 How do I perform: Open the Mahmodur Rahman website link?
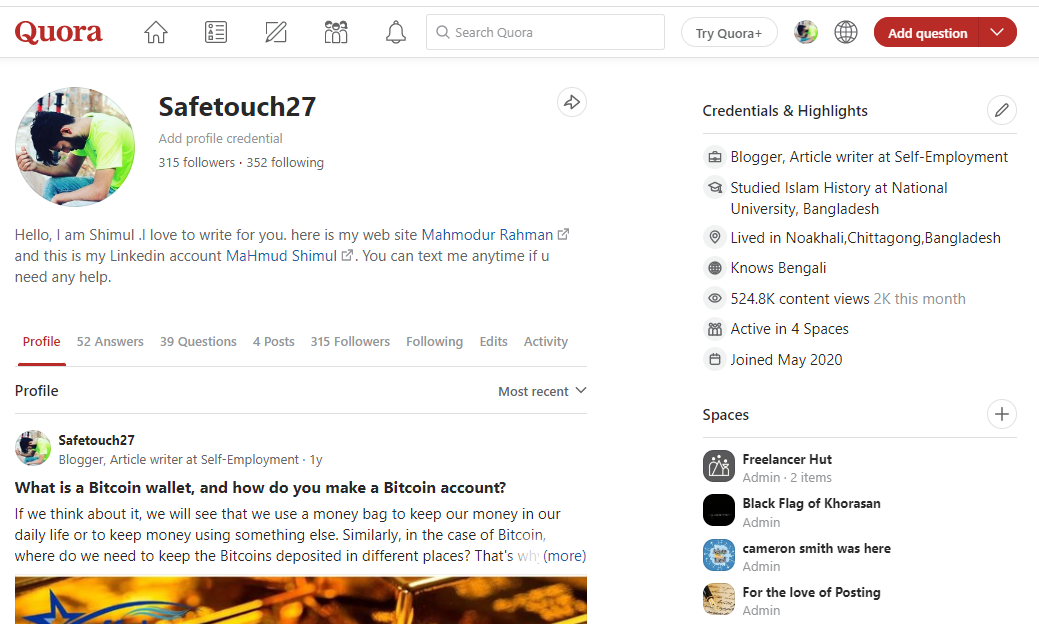pyautogui.click(x=487, y=235)
